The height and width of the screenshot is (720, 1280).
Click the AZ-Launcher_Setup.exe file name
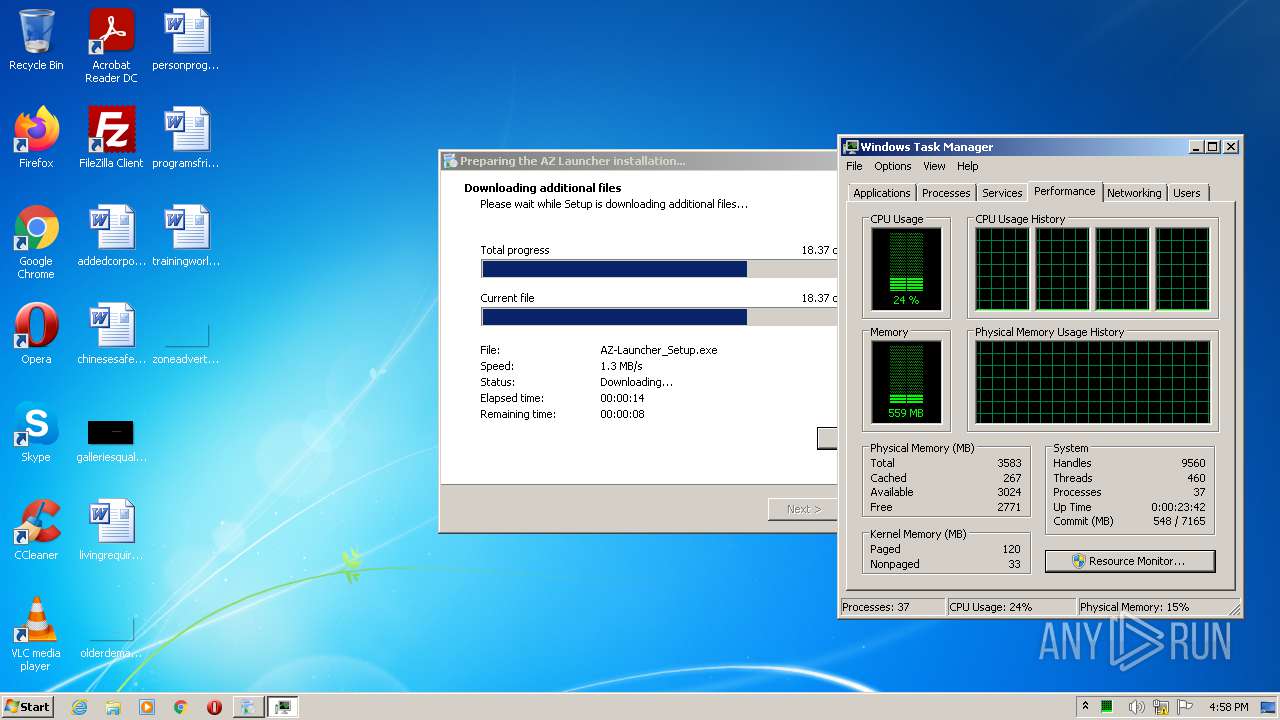point(659,350)
